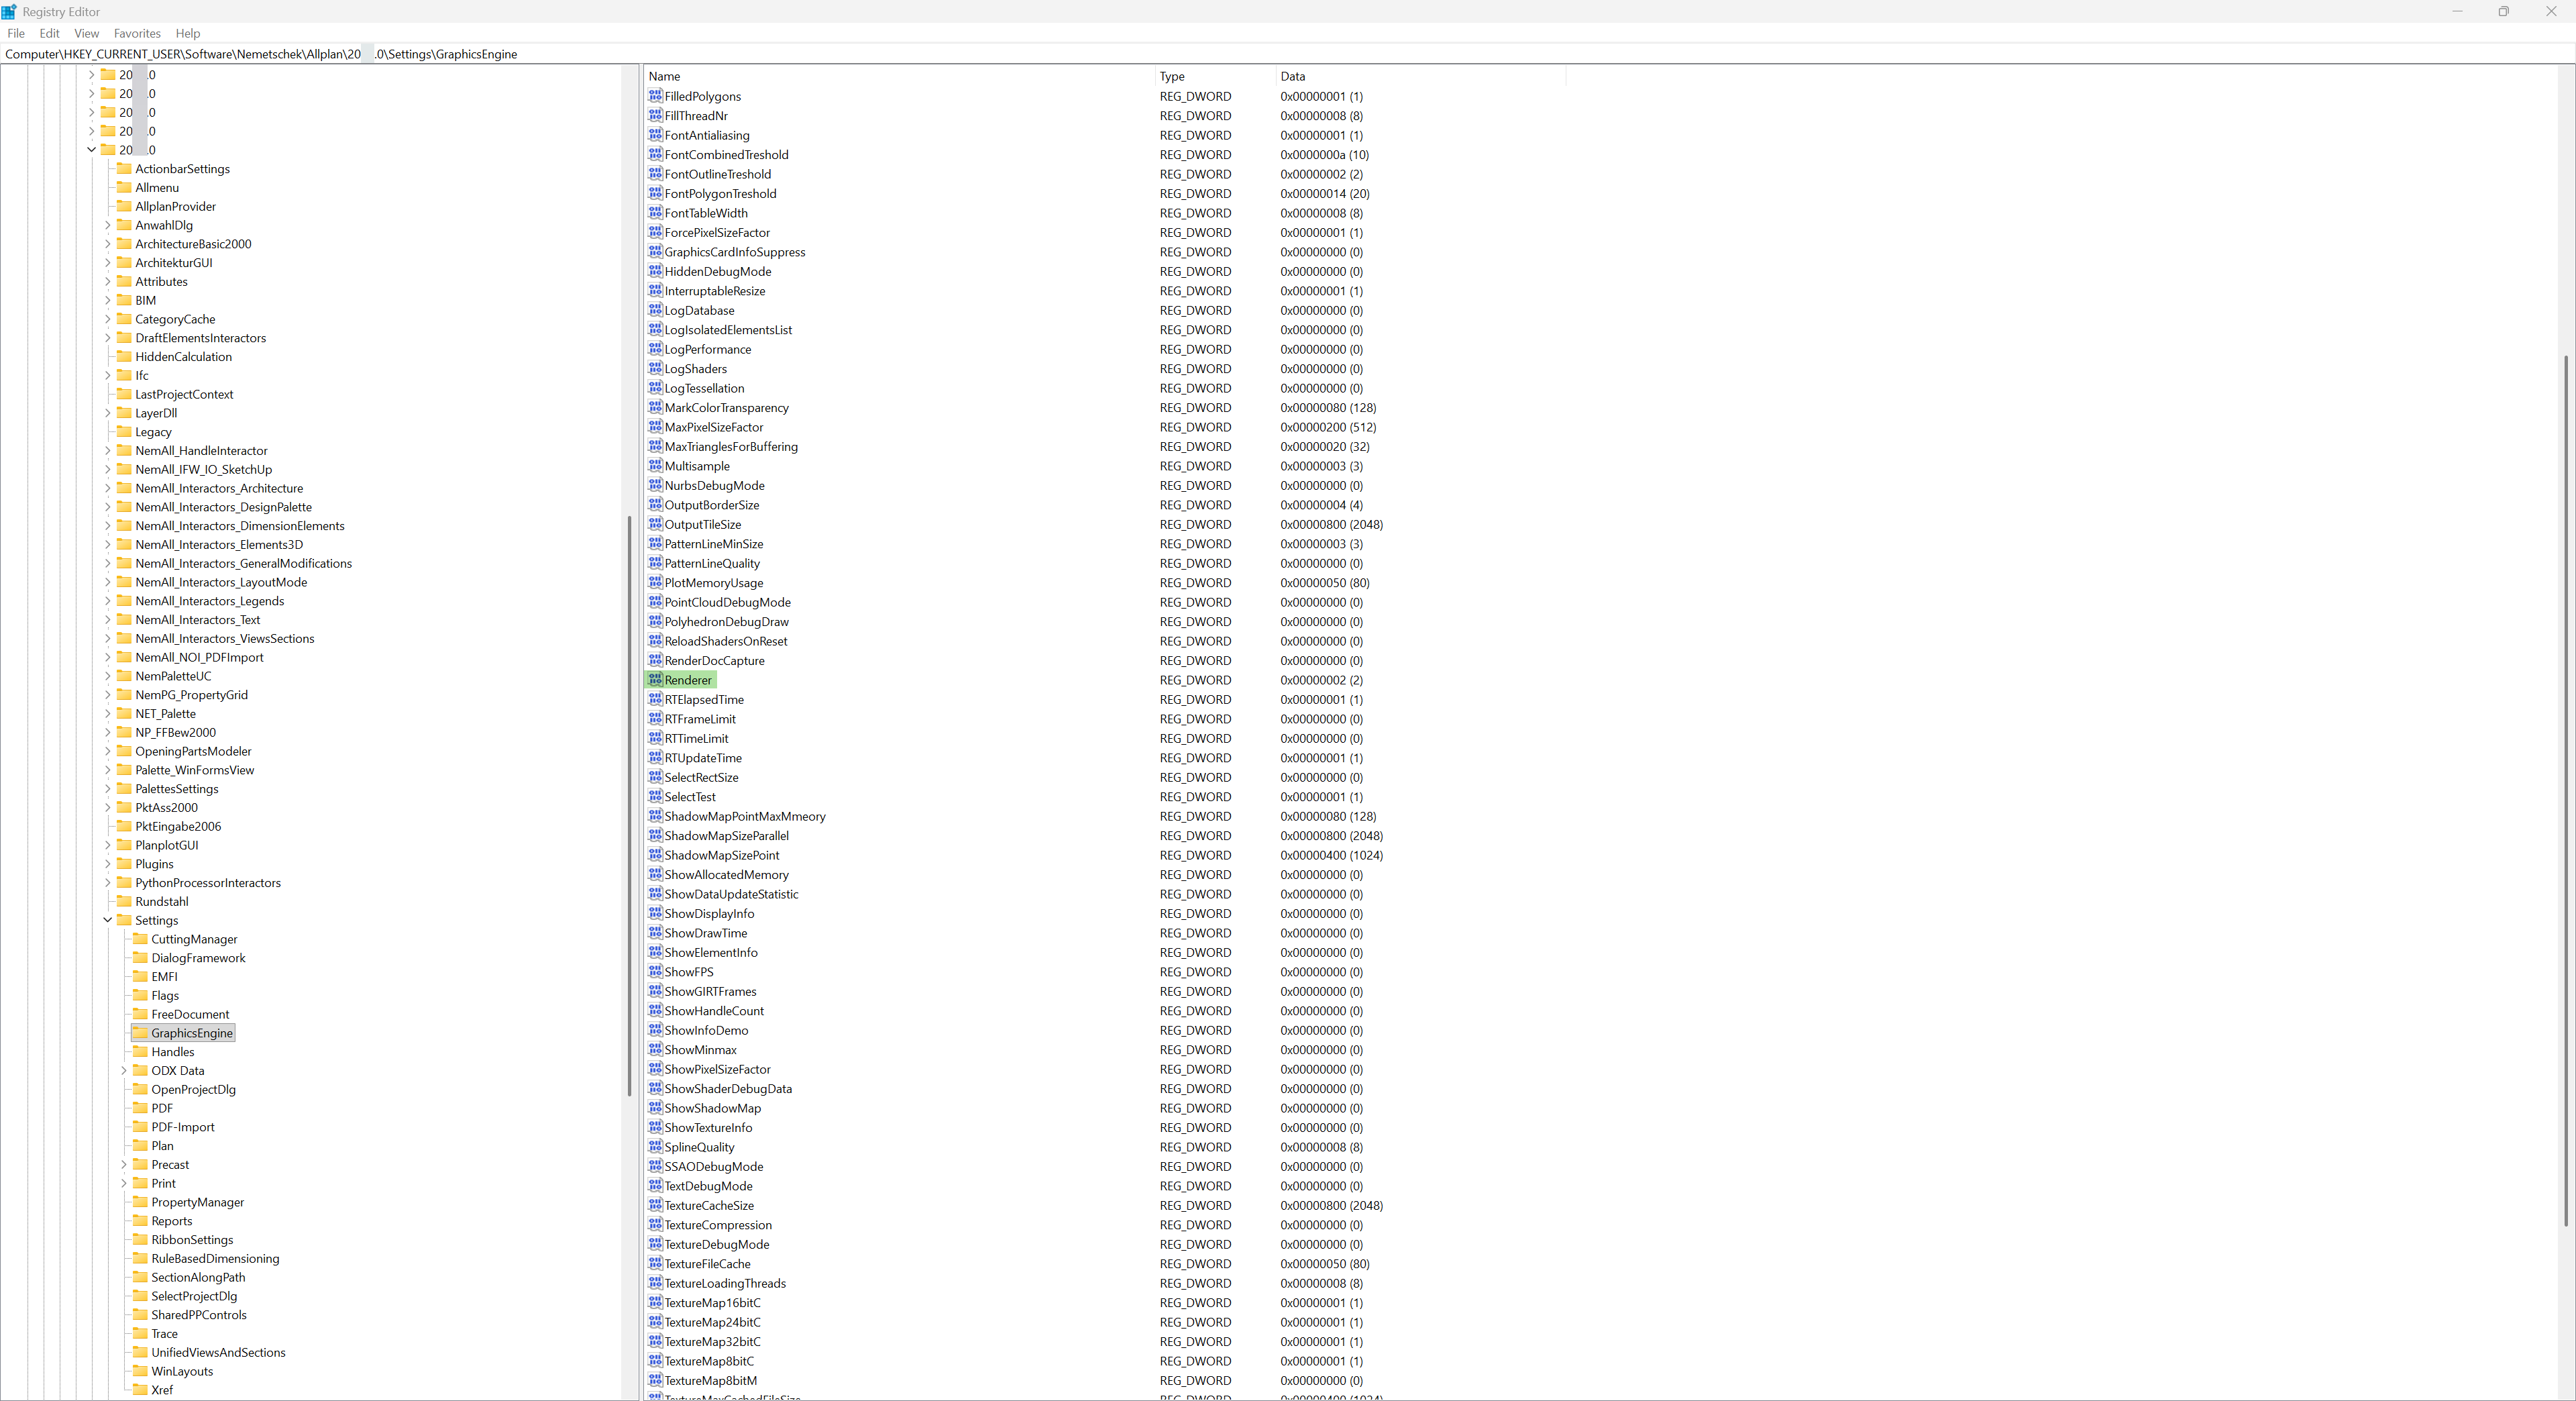Expand the ODX Data node
2576x1401 pixels.
[x=123, y=1070]
